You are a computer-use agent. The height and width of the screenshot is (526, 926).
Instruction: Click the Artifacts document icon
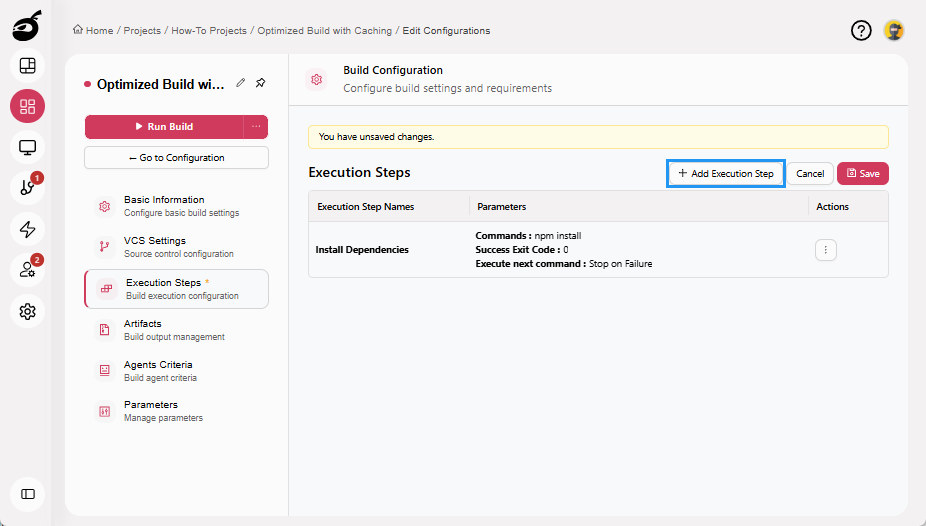(105, 329)
